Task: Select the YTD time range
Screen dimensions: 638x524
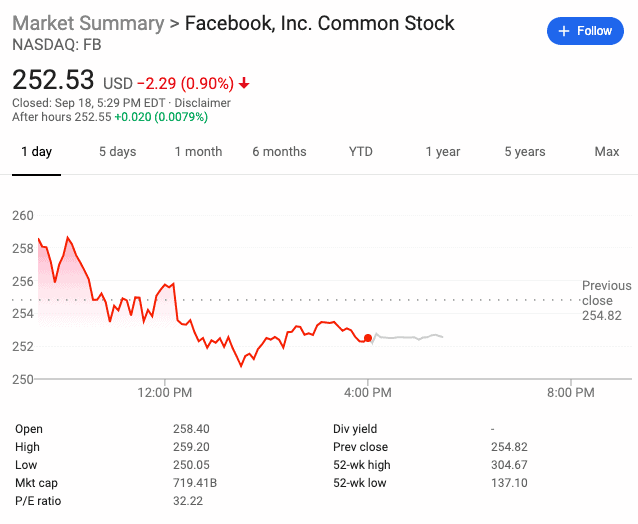Action: tap(360, 152)
